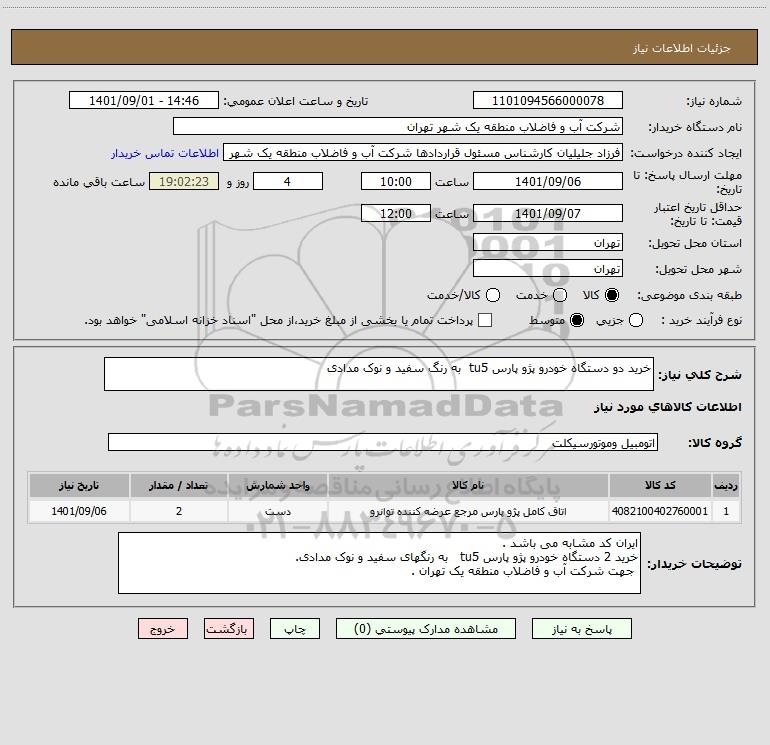Click the خروج exit button
770x745 pixels.
pyautogui.click(x=163, y=629)
